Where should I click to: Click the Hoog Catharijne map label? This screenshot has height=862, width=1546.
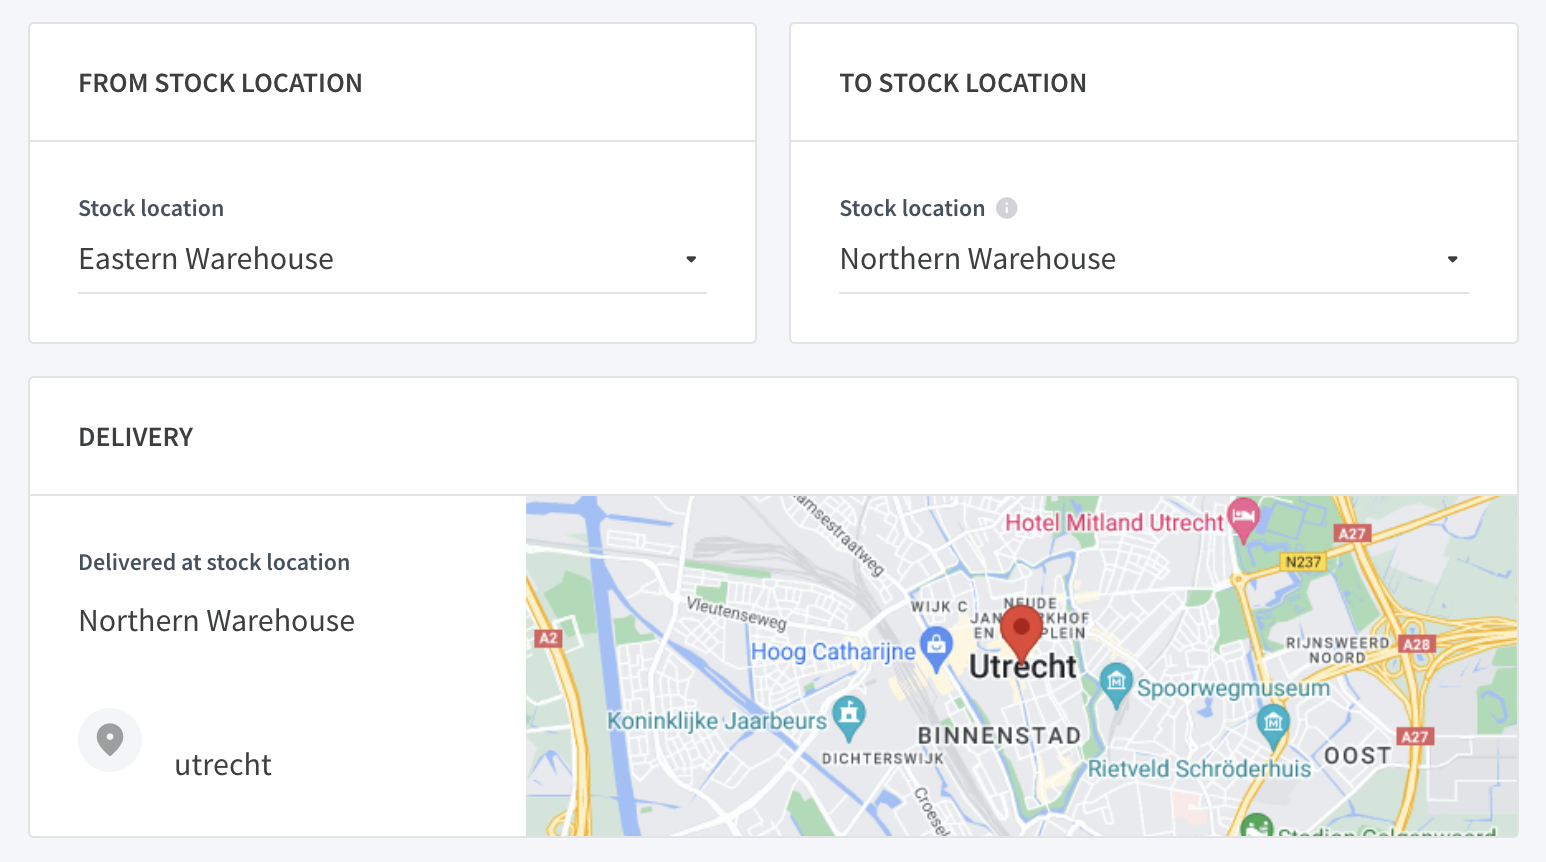833,652
